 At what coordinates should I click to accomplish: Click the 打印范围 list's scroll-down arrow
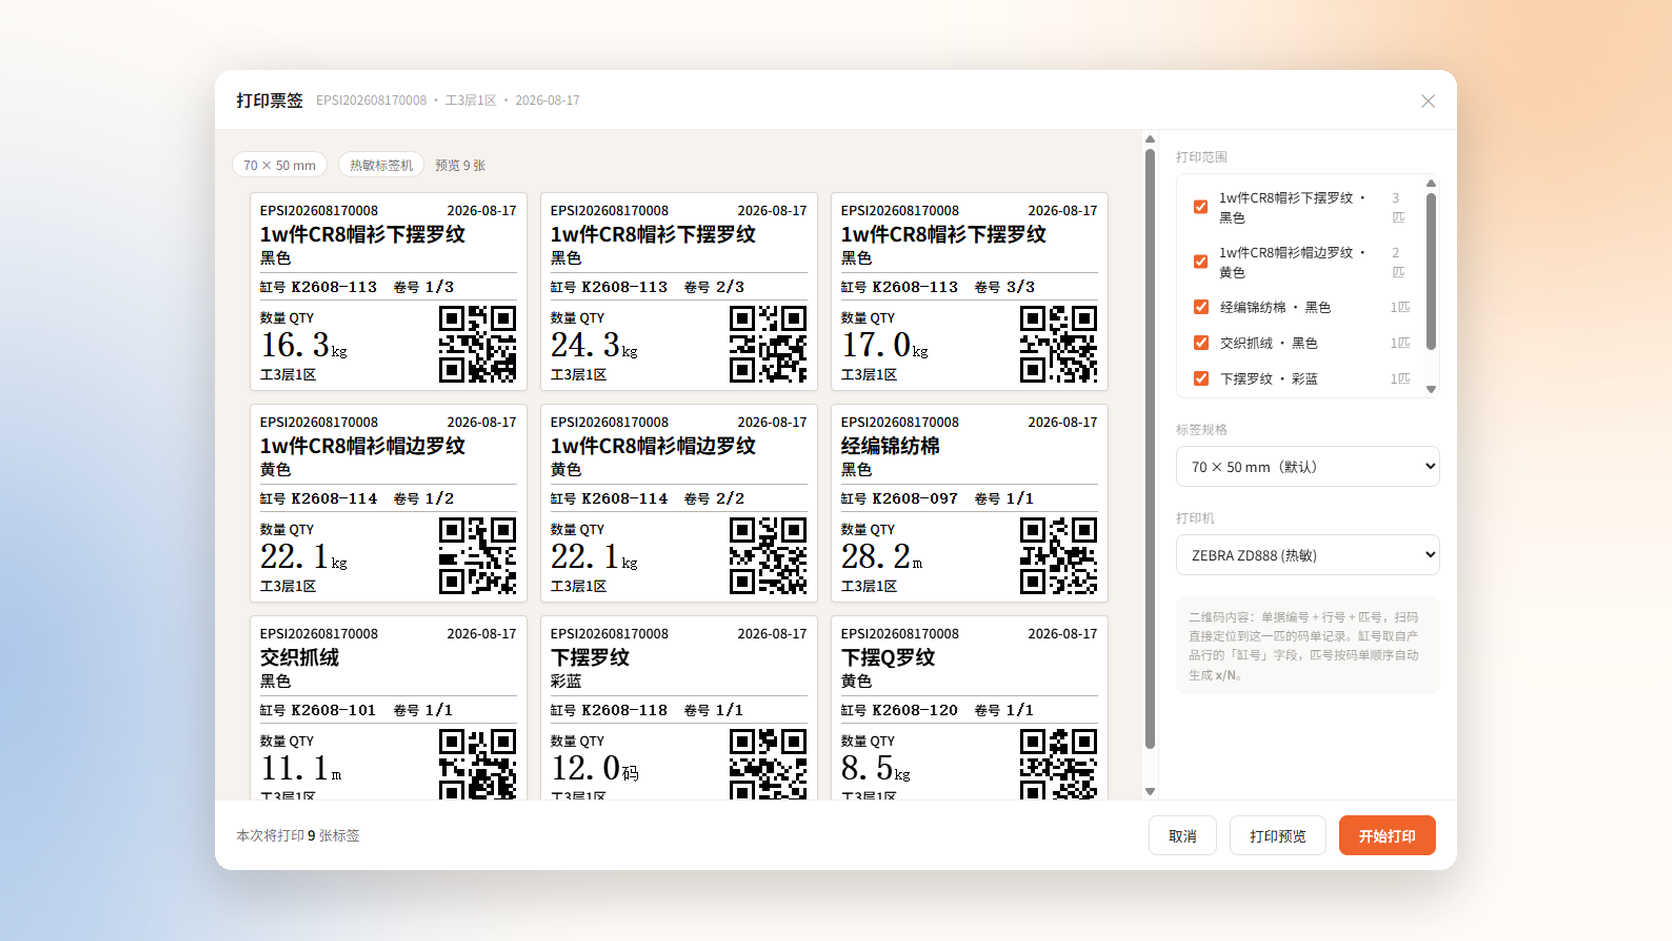pyautogui.click(x=1431, y=390)
